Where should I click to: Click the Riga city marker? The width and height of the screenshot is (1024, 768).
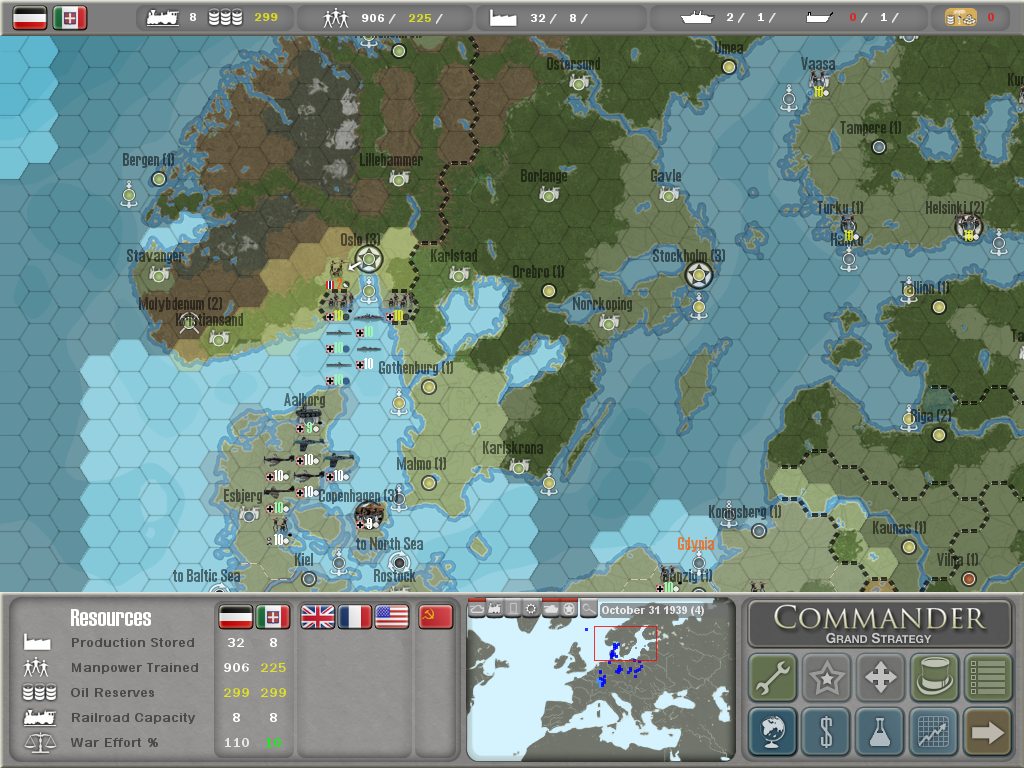[x=938, y=434]
